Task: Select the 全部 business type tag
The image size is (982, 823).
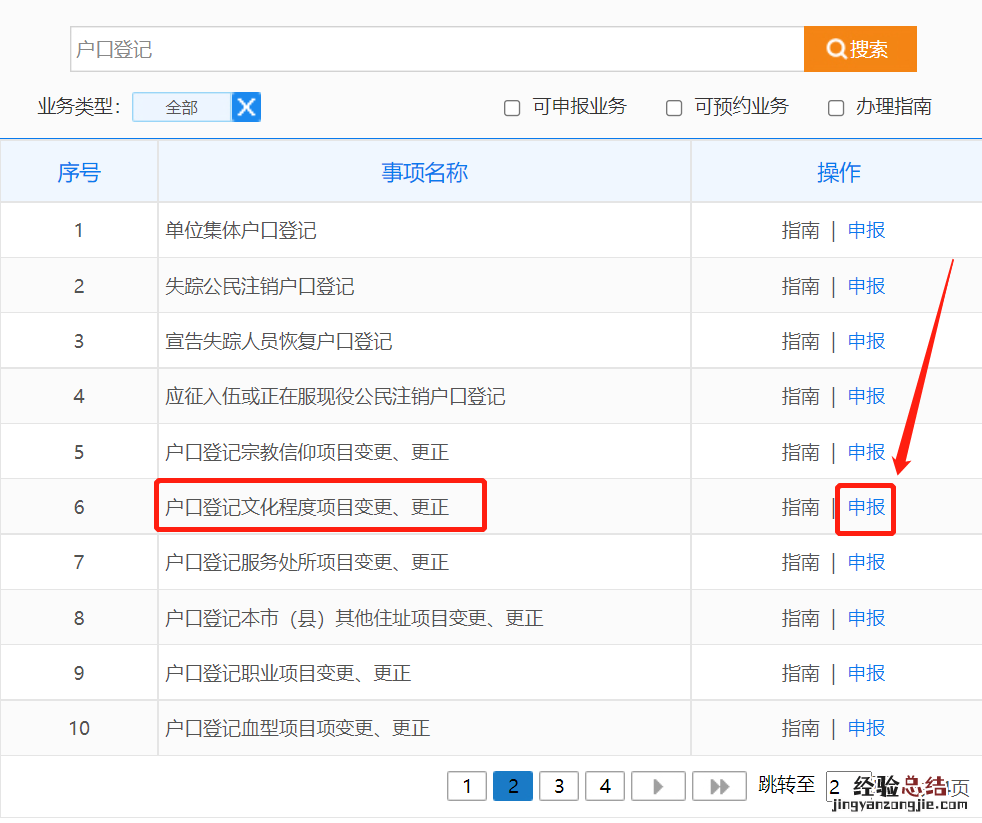Action: coord(182,107)
